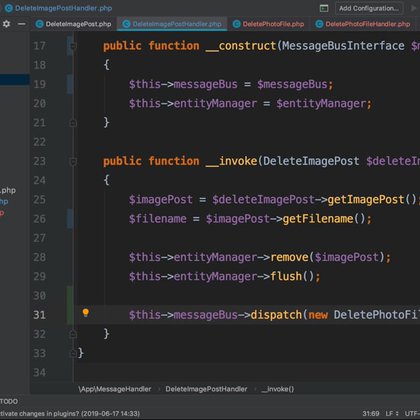
Task: Click DeleteImagePost type in __invoke signature
Action: click(311, 161)
